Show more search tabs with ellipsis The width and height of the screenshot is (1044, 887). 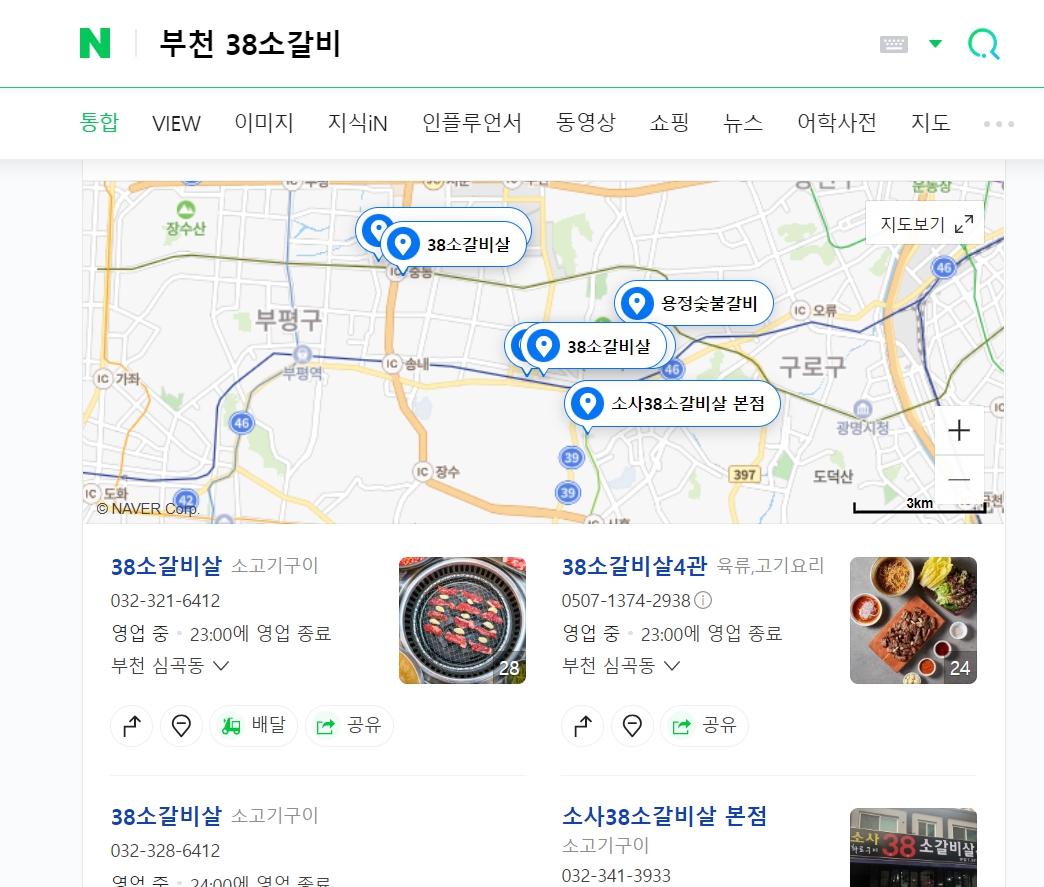point(999,124)
